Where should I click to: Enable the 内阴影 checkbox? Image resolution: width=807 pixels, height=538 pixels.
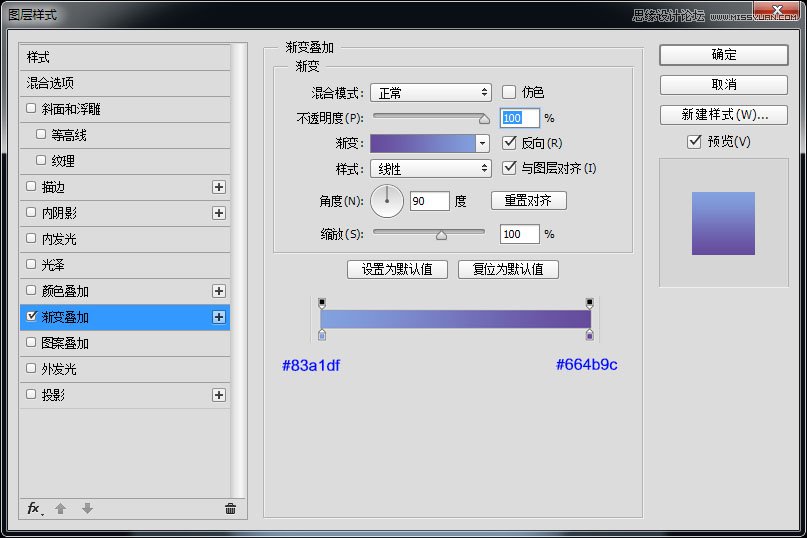click(31, 212)
